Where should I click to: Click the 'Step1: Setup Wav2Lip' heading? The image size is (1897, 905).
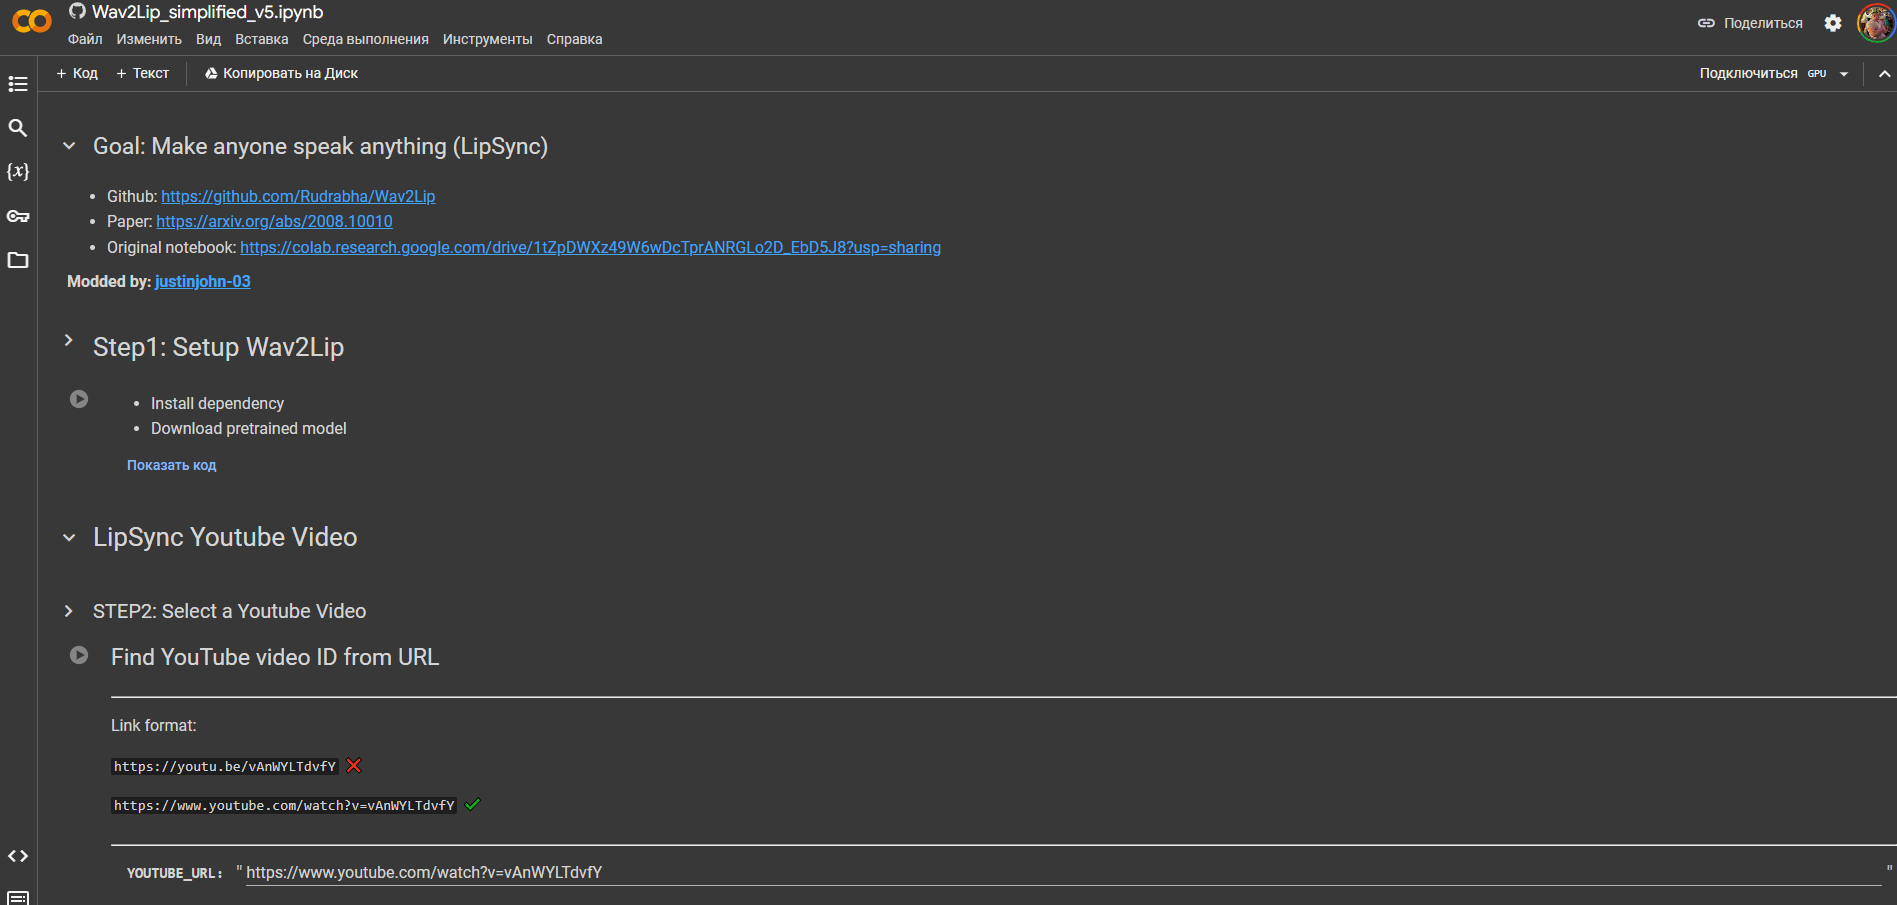click(x=218, y=347)
